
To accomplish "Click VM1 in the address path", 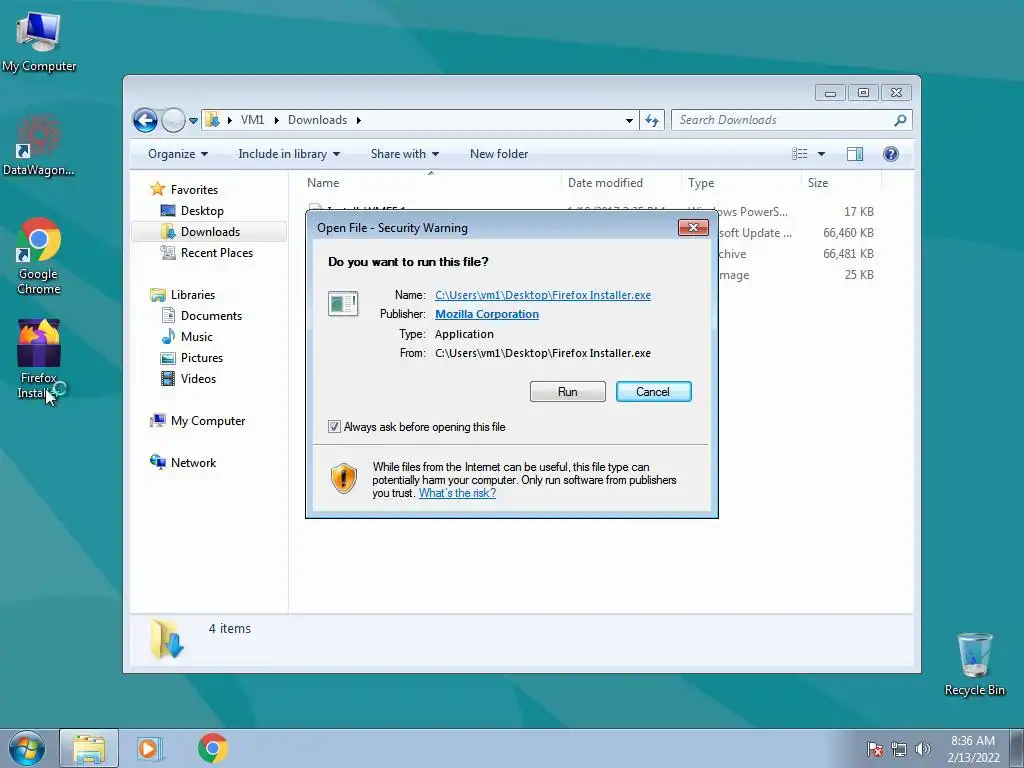I will pos(252,120).
